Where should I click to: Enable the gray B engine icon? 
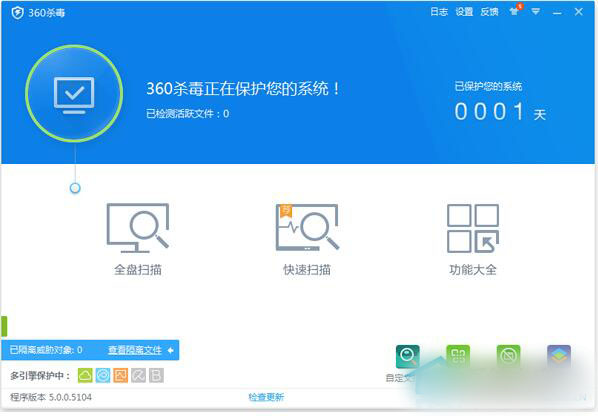point(156,376)
